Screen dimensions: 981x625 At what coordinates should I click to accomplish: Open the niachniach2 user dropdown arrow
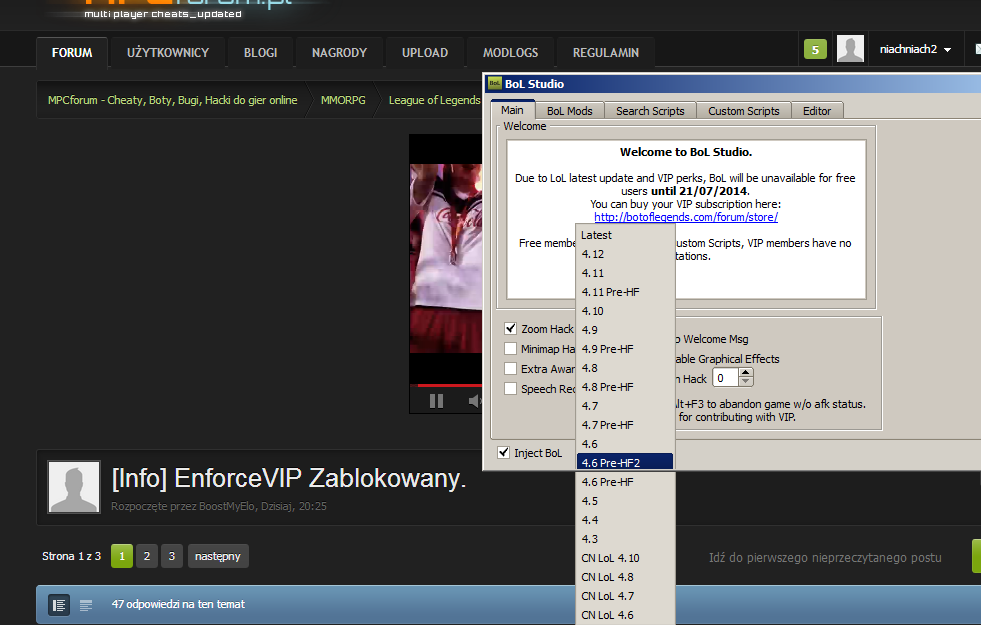[x=948, y=49]
